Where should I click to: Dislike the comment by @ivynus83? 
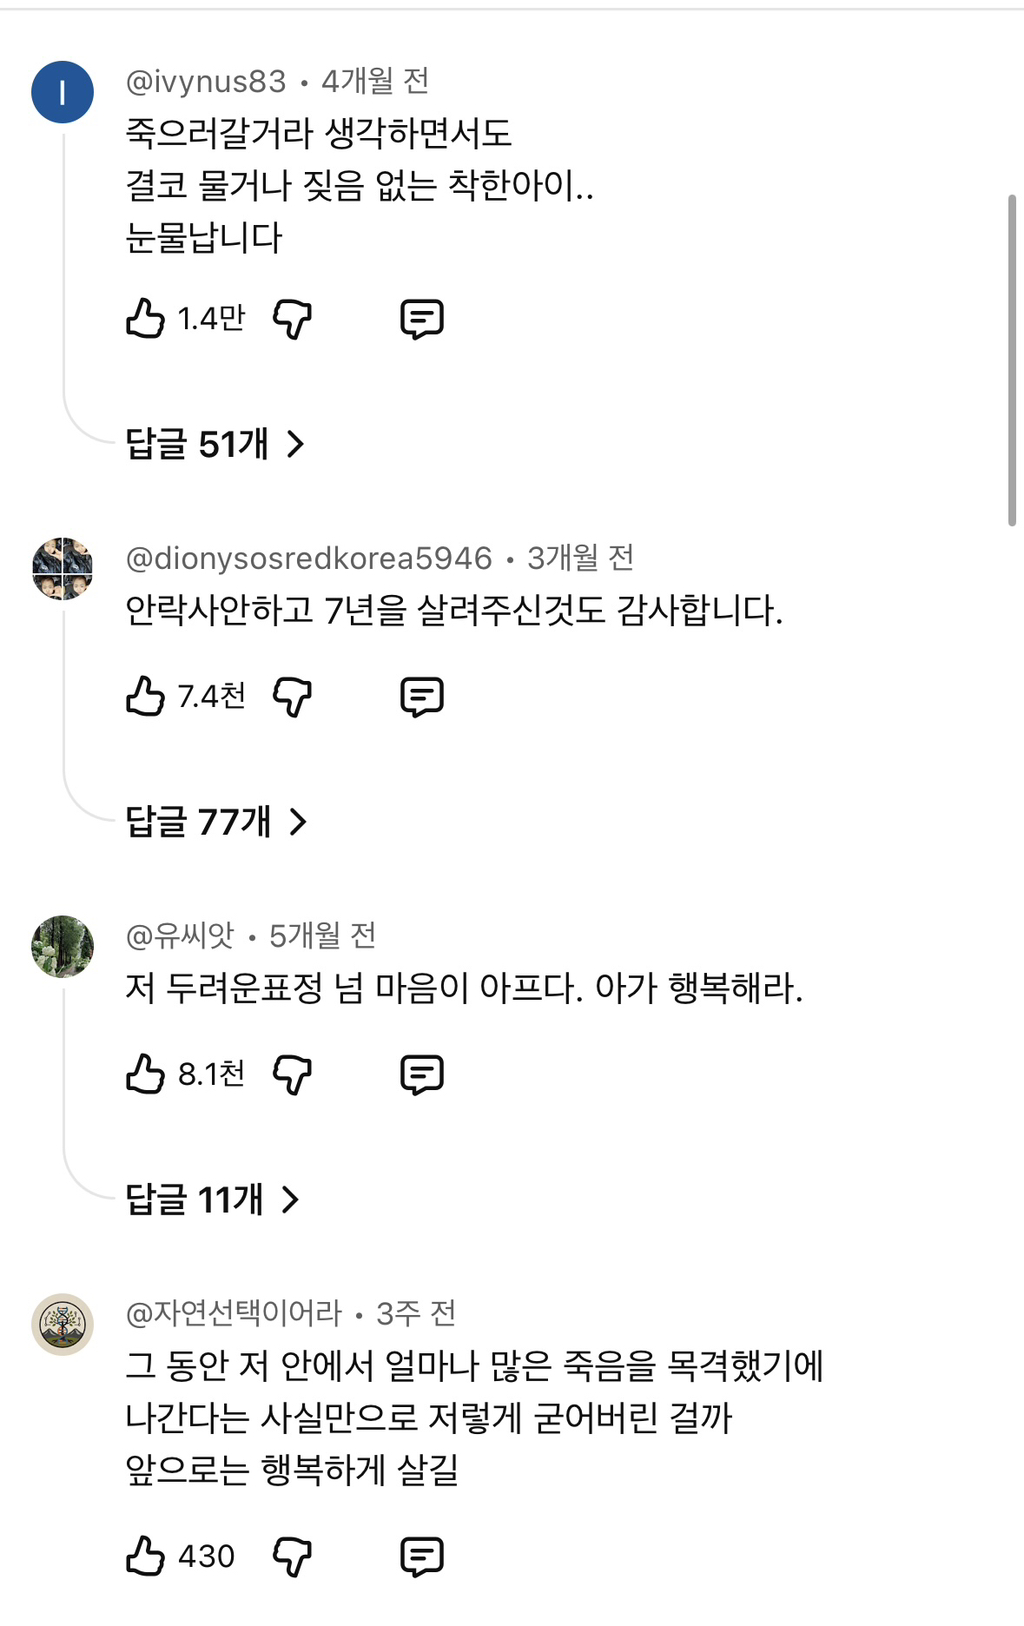click(x=292, y=319)
